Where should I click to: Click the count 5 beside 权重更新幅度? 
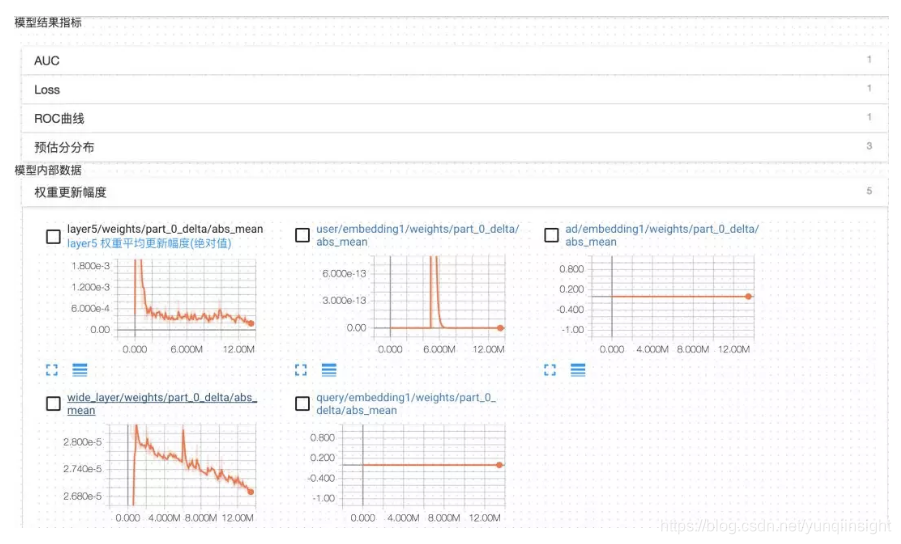[x=869, y=191]
